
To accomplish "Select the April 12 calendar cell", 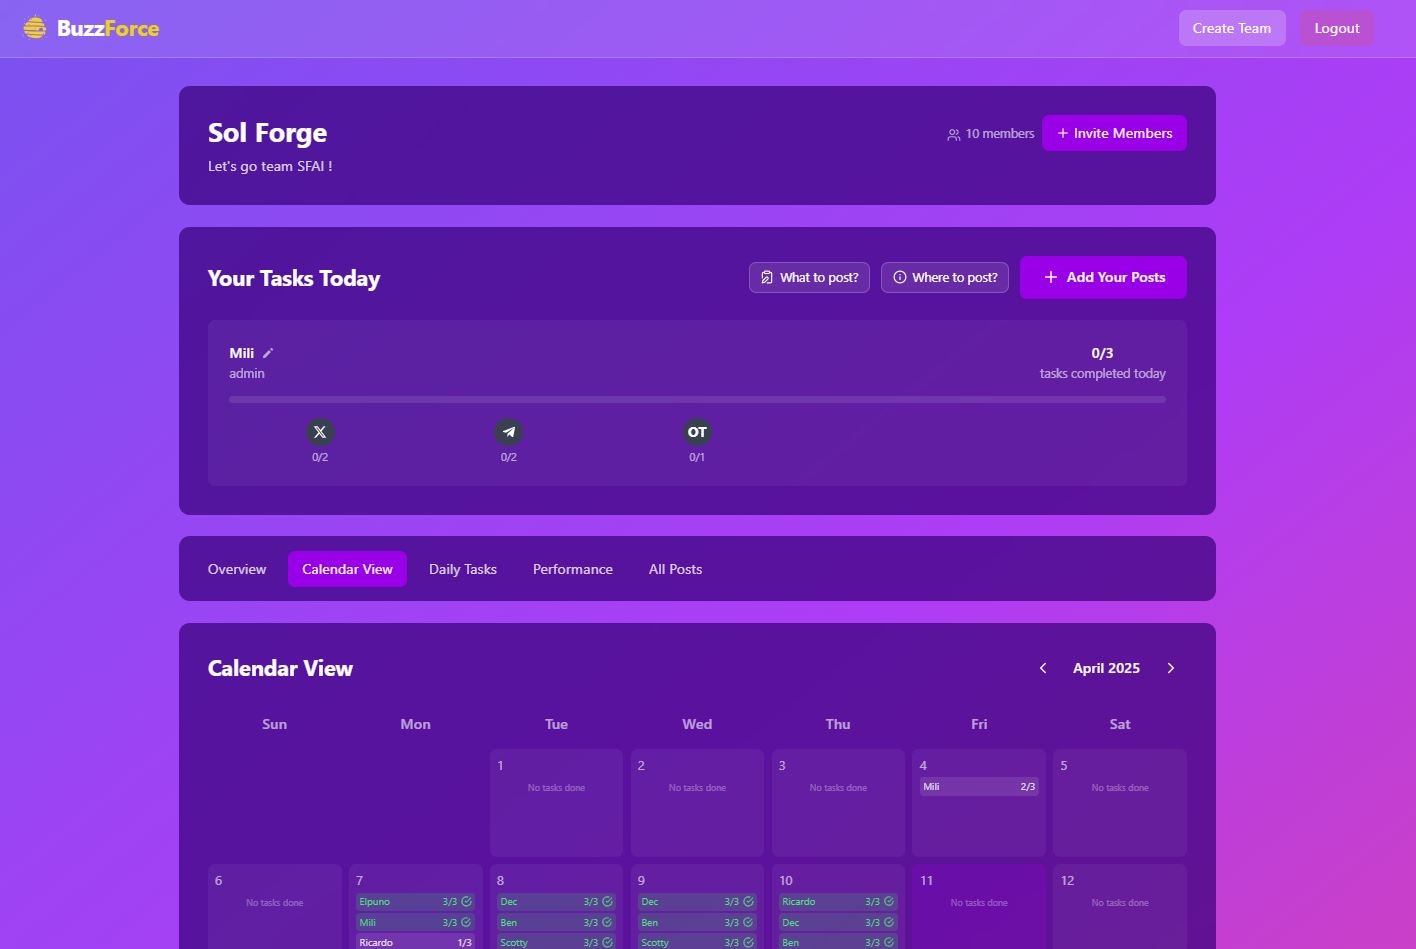I will (x=1120, y=907).
